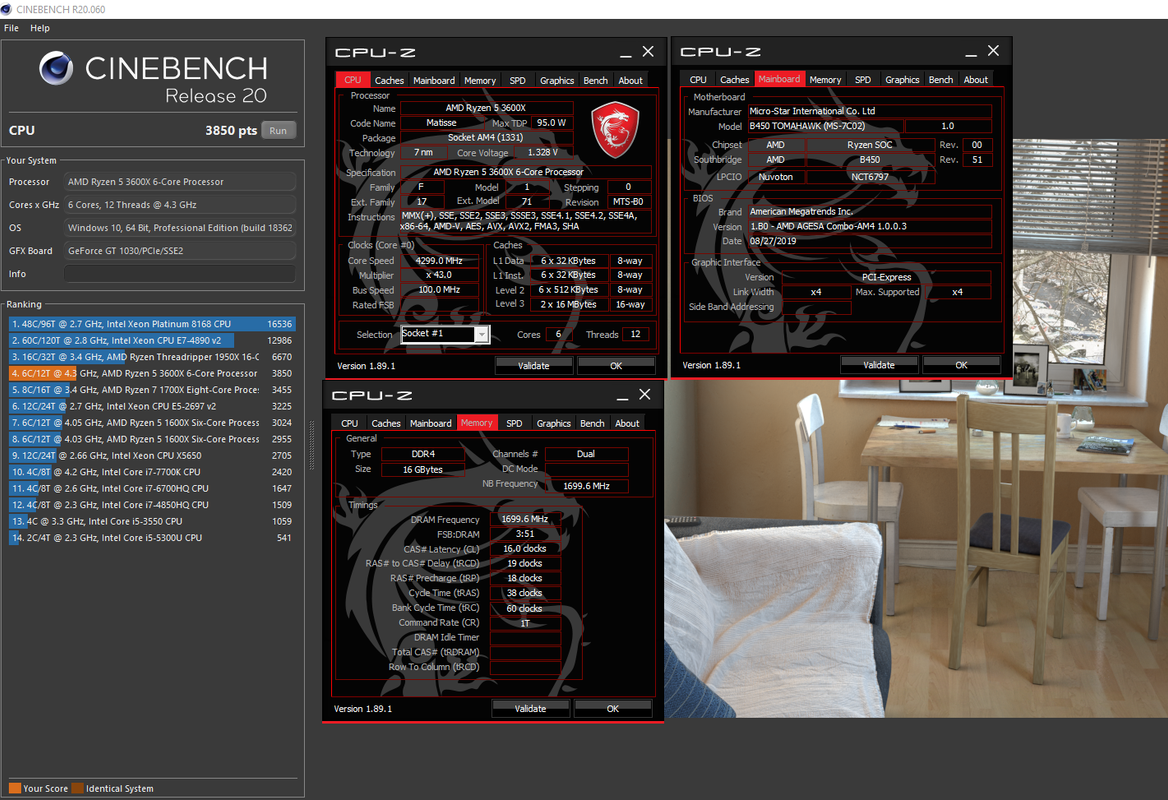This screenshot has height=800, width=1168.
Task: Click OK in Memory window
Action: (x=613, y=708)
